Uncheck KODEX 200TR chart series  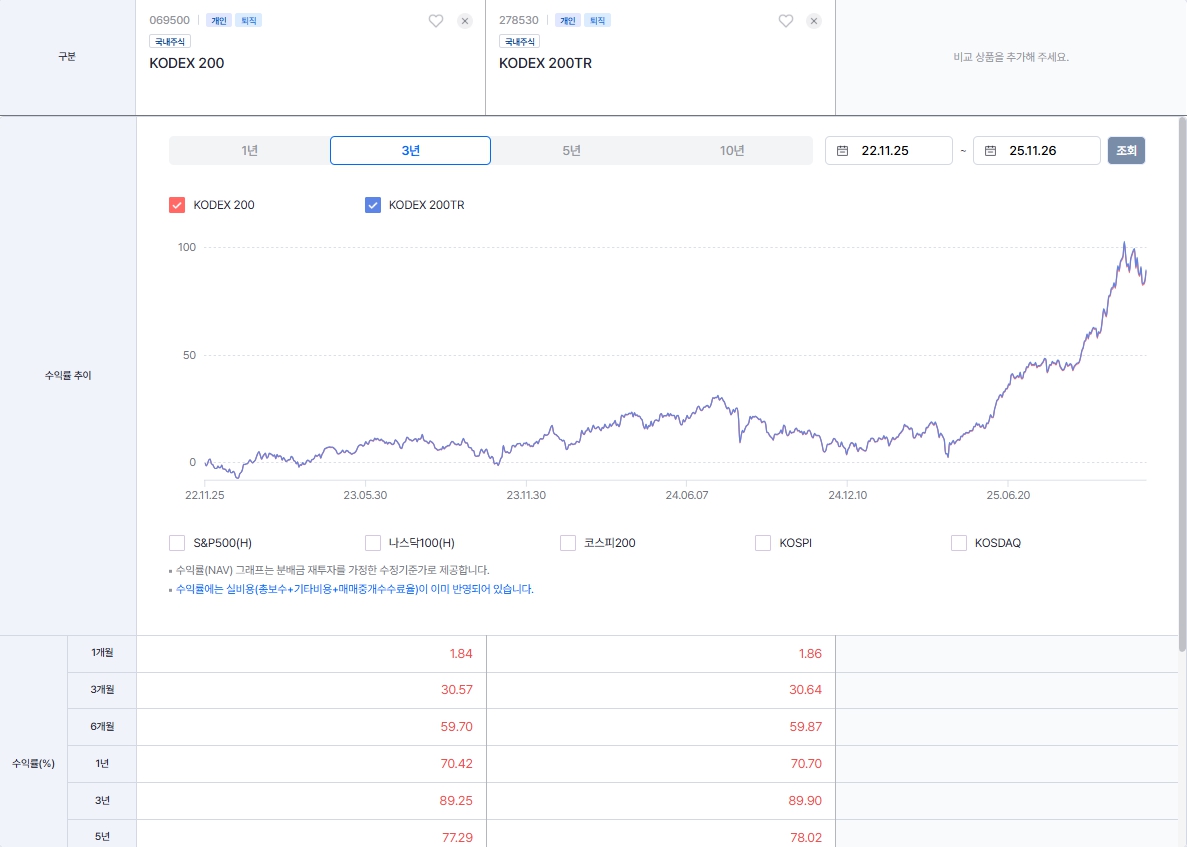pyautogui.click(x=372, y=205)
